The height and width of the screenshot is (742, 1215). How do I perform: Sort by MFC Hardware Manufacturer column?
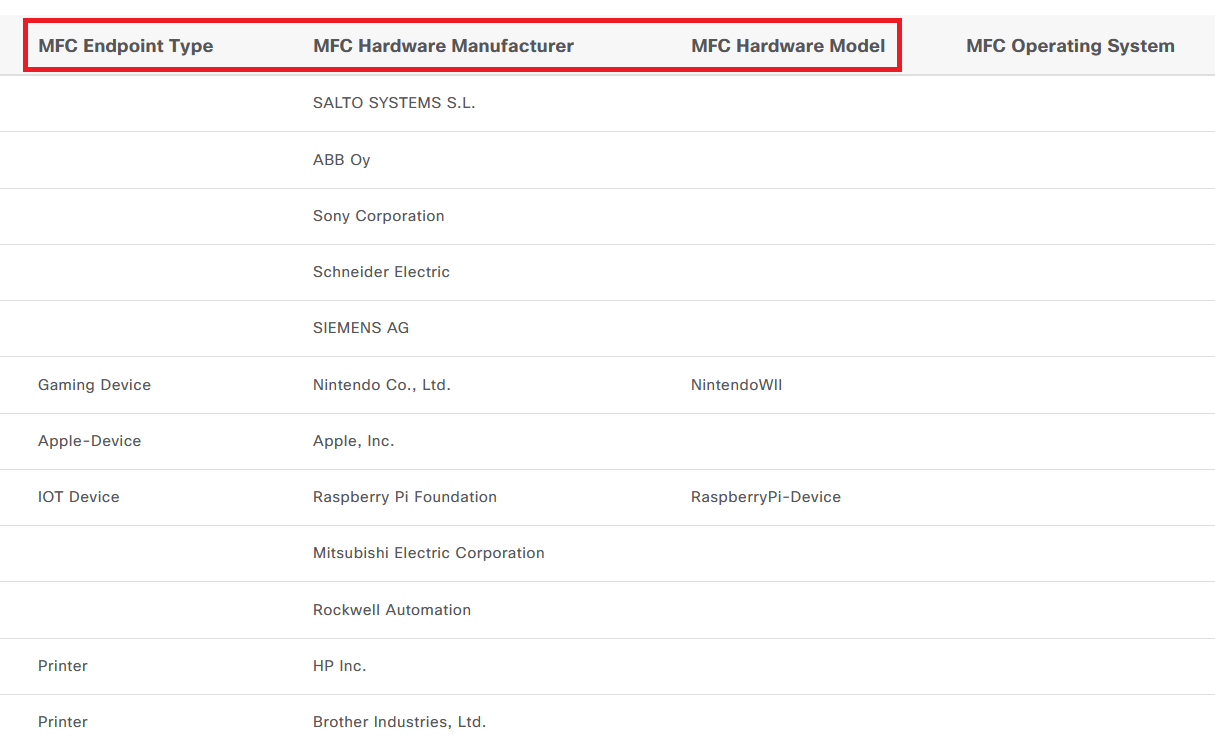(444, 45)
